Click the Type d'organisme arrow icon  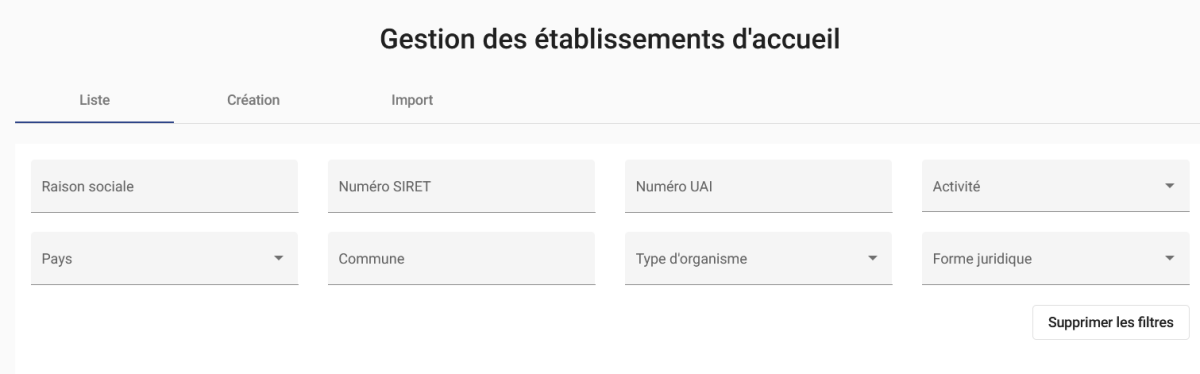pos(872,258)
